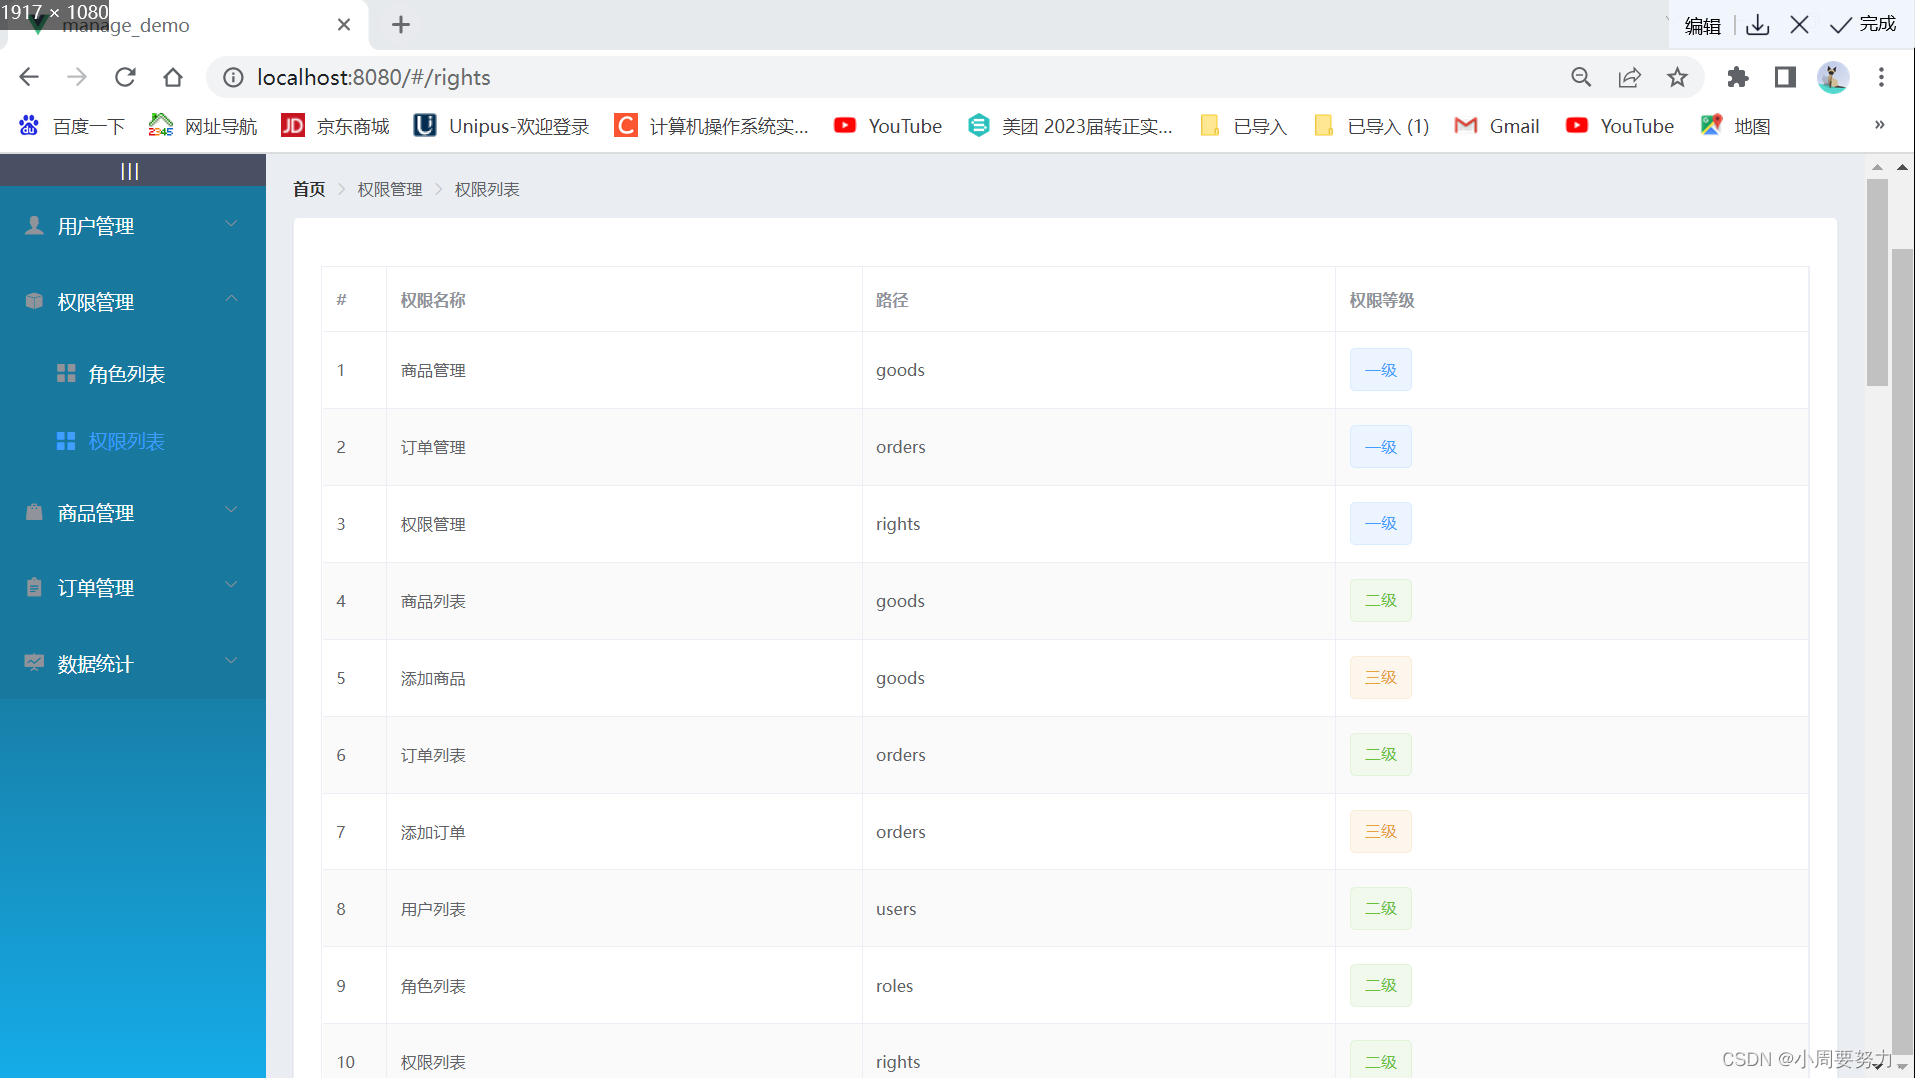This screenshot has width=1915, height=1078.
Task: Click the 权限等级 column header
Action: (1571, 300)
